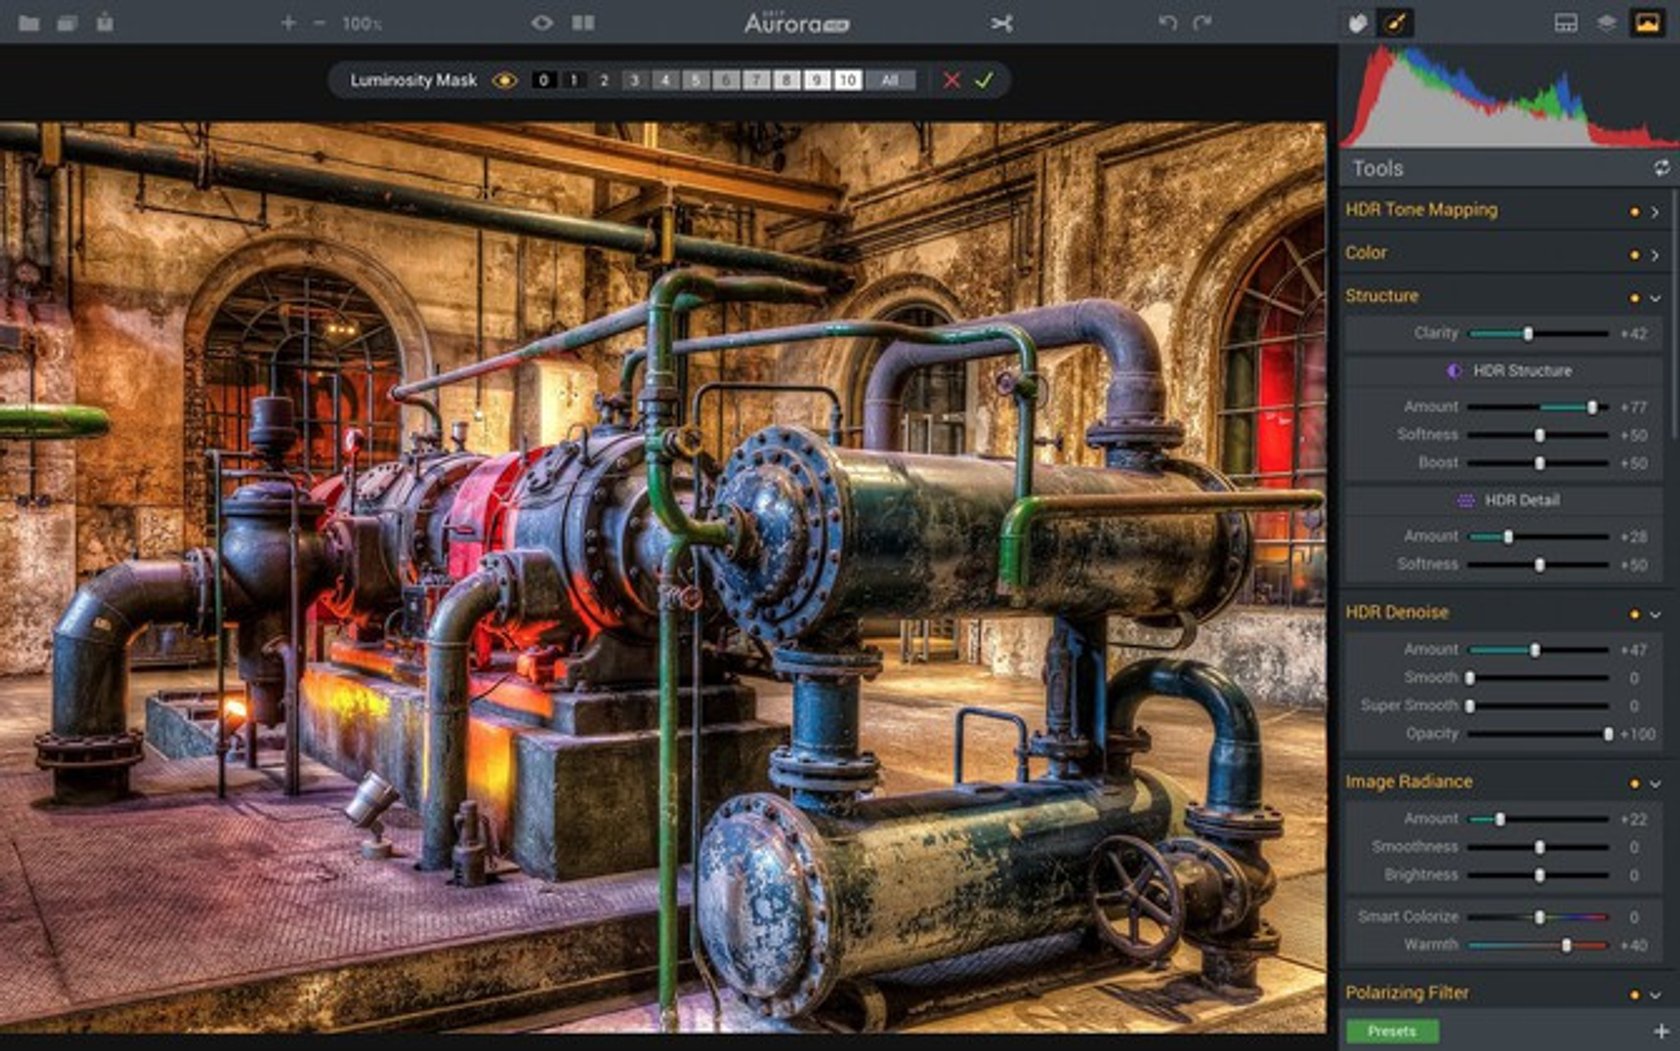Toggle luminosity mask visibility with the eye icon
The image size is (1680, 1051).
point(504,81)
